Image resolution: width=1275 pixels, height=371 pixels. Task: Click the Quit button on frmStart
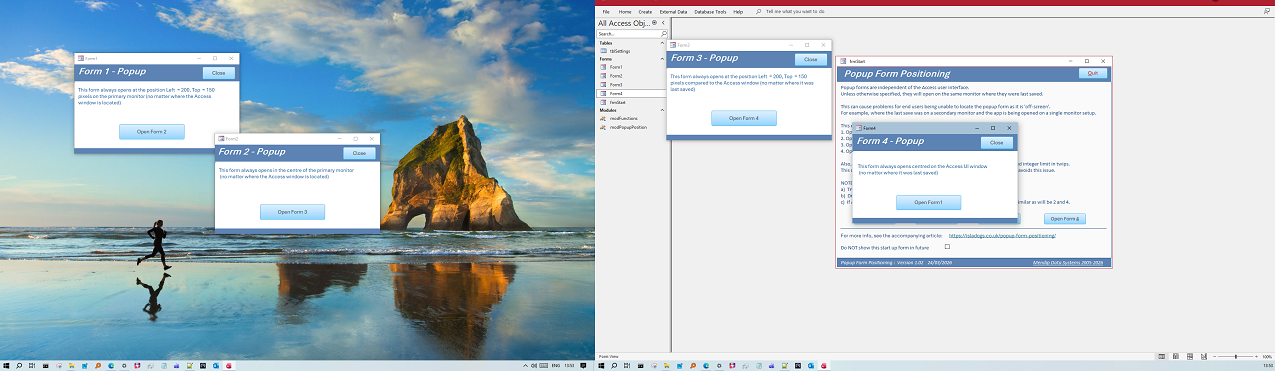1093,73
